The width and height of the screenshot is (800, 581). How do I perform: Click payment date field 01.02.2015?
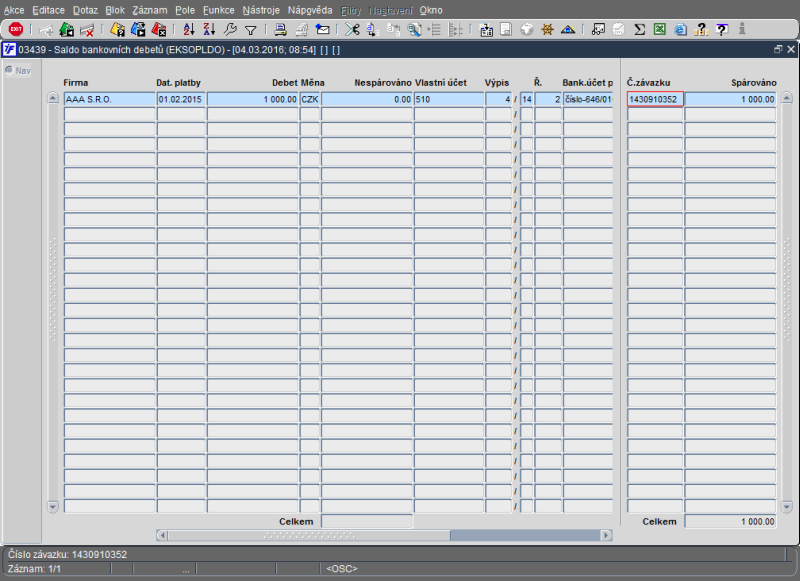point(181,99)
